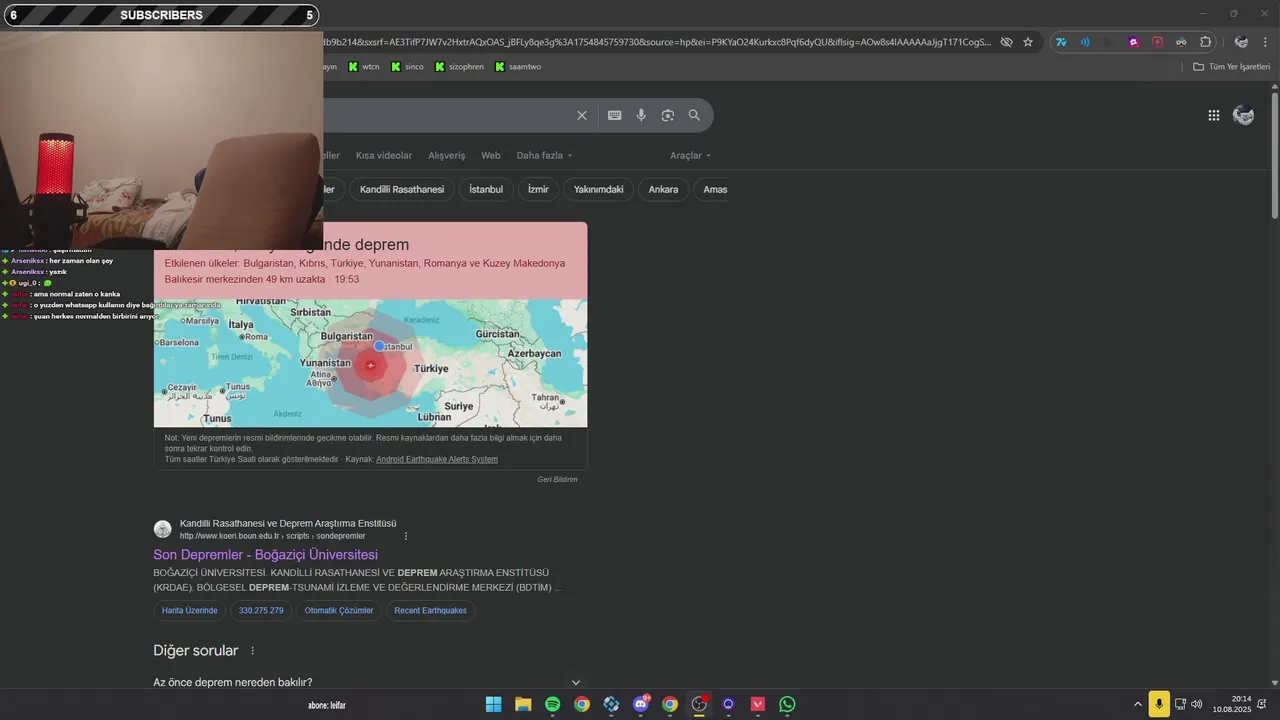Open the Google account avatar menu
Viewport: 1280px width, 720px height.
click(1244, 115)
